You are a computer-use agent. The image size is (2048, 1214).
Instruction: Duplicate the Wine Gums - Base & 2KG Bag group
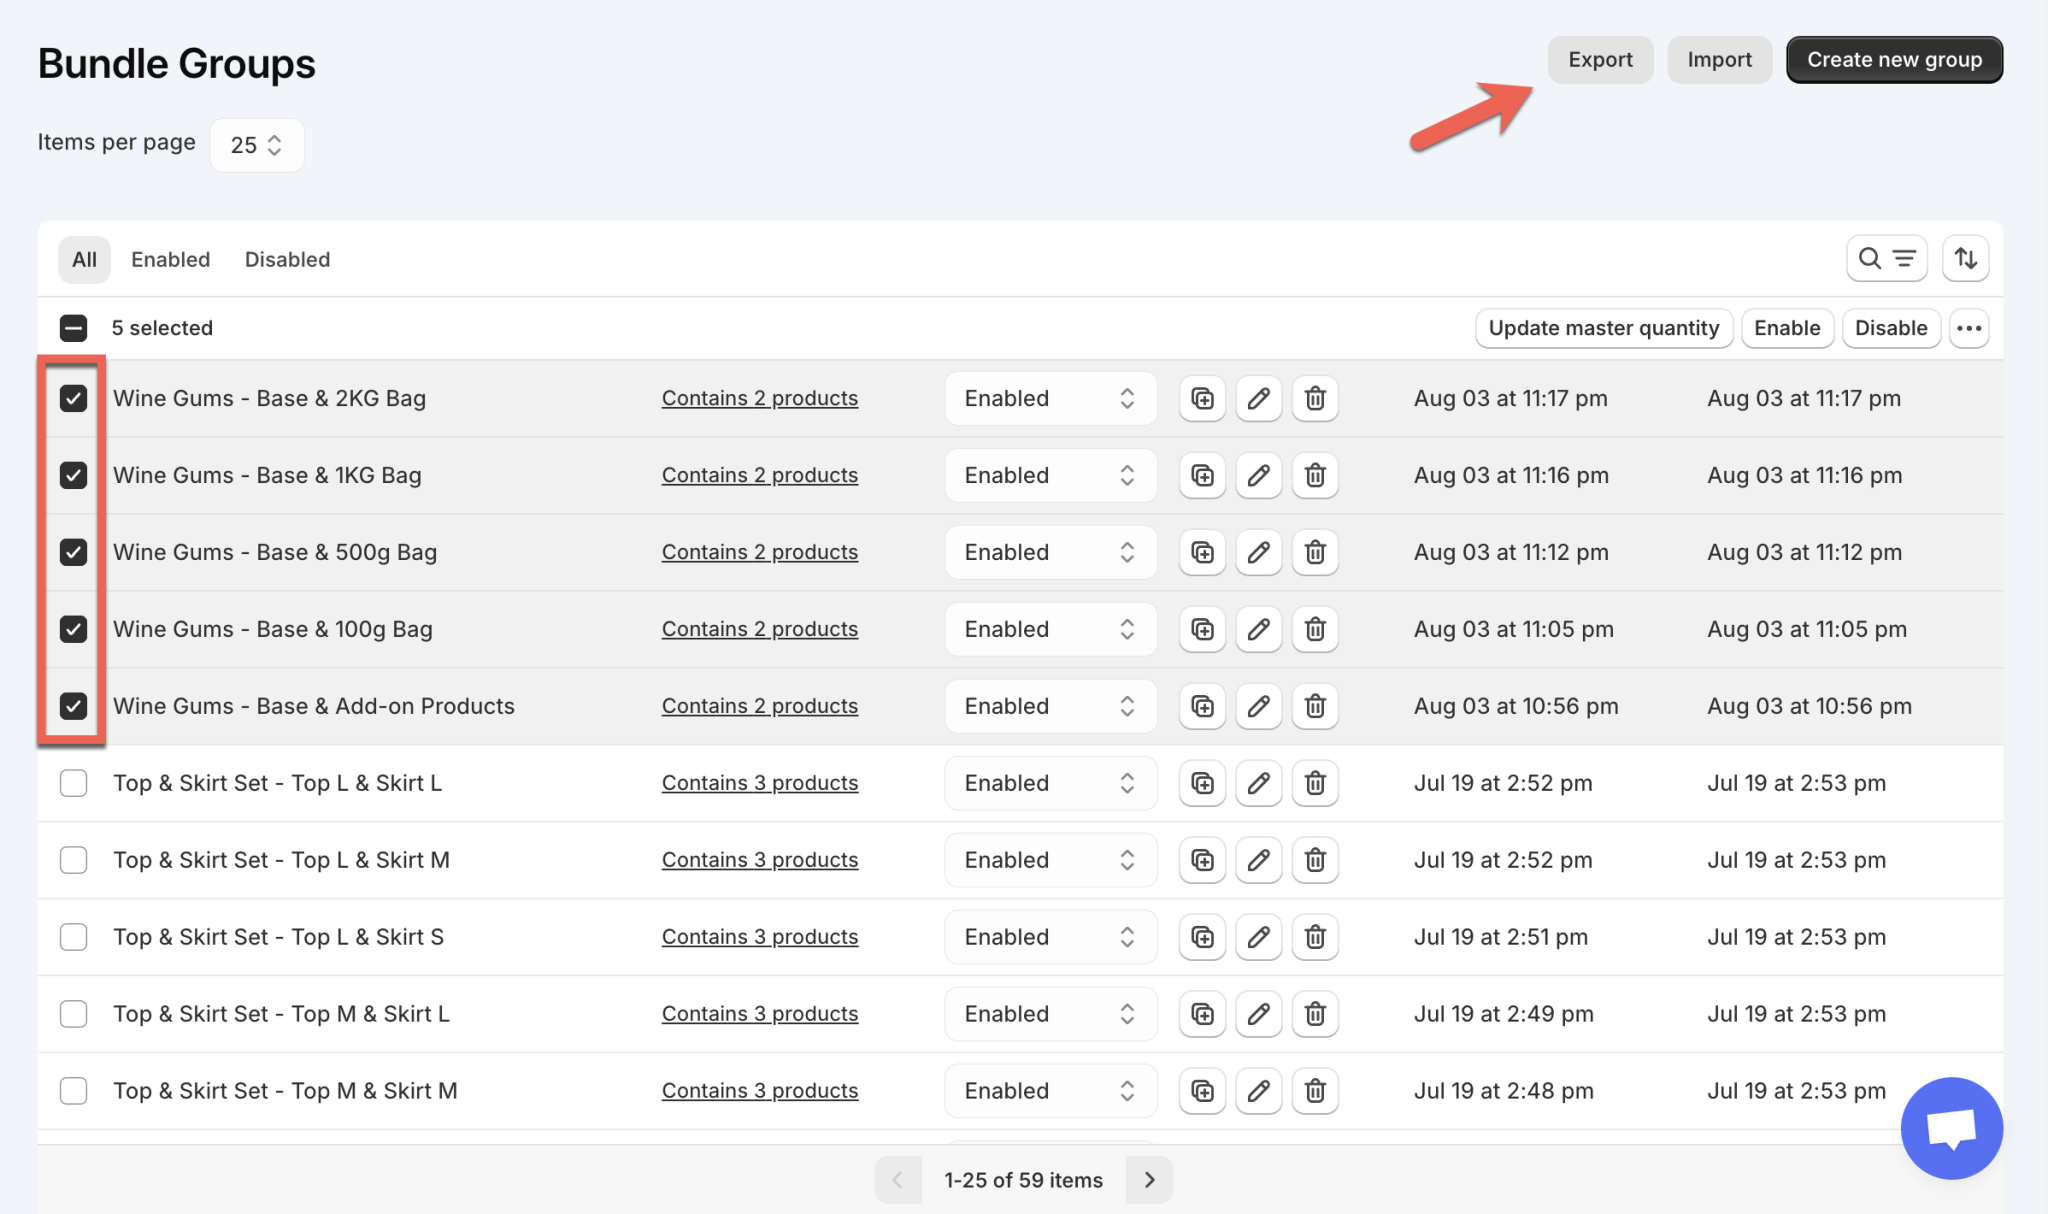(1201, 398)
